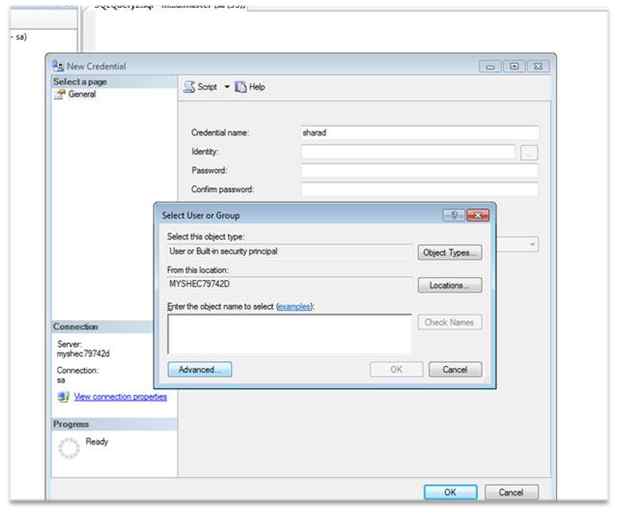This screenshot has height=514, width=618.
Task: Open the examples link
Action: (x=294, y=306)
